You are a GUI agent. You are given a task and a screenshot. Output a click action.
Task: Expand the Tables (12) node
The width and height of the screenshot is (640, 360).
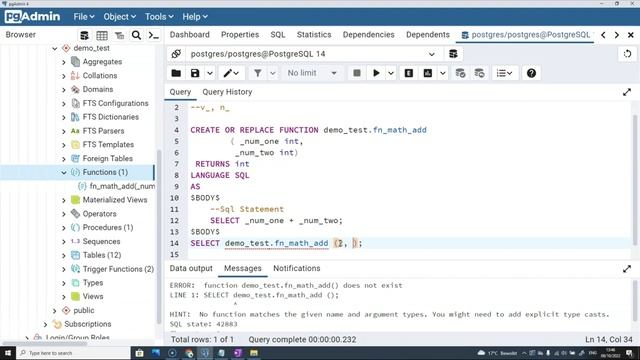(x=64, y=256)
